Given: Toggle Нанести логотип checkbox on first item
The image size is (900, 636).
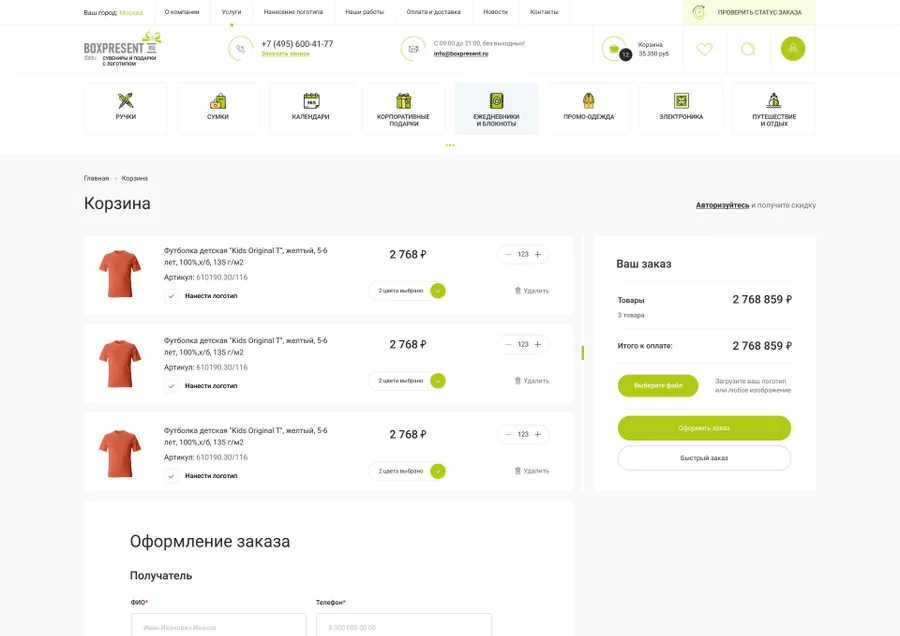Looking at the screenshot, I should [171, 296].
